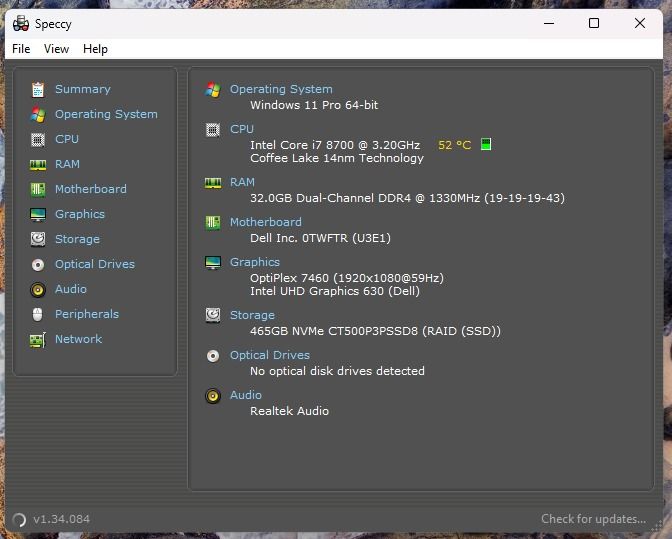Image resolution: width=672 pixels, height=539 pixels.
Task: Click the CPU chip icon in sidebar
Action: (x=38, y=140)
